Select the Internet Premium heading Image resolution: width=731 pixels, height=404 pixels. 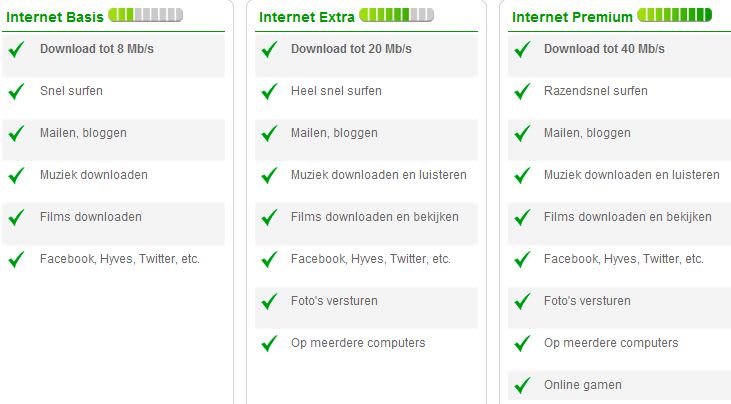point(572,16)
